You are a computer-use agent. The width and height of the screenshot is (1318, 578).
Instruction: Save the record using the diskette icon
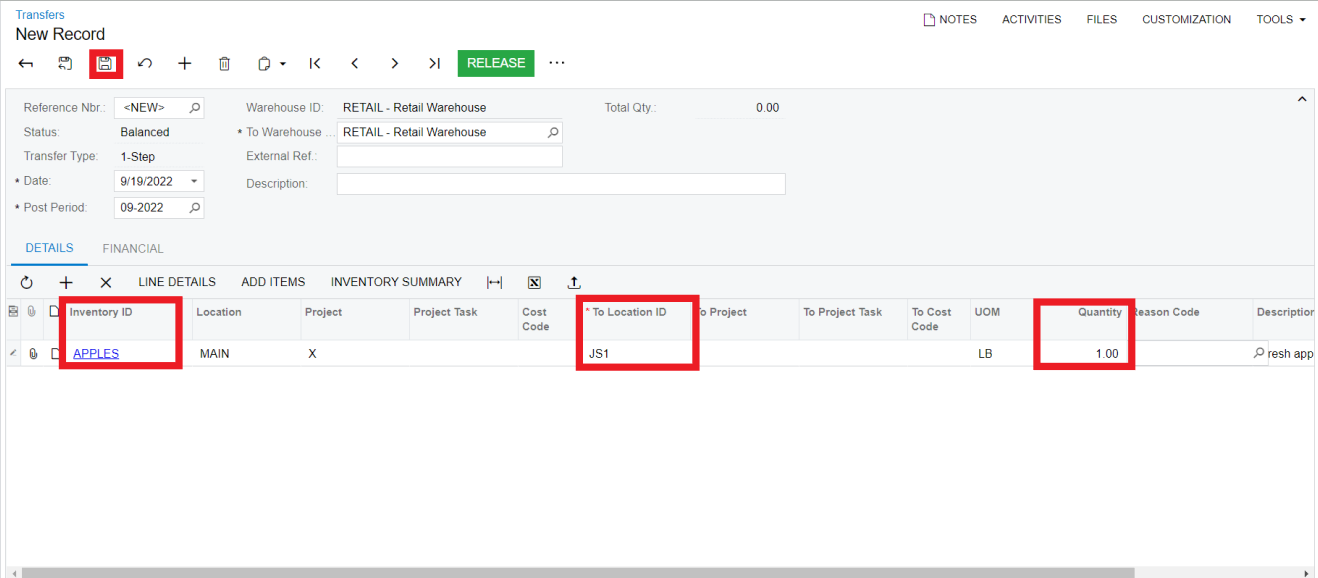pos(106,63)
